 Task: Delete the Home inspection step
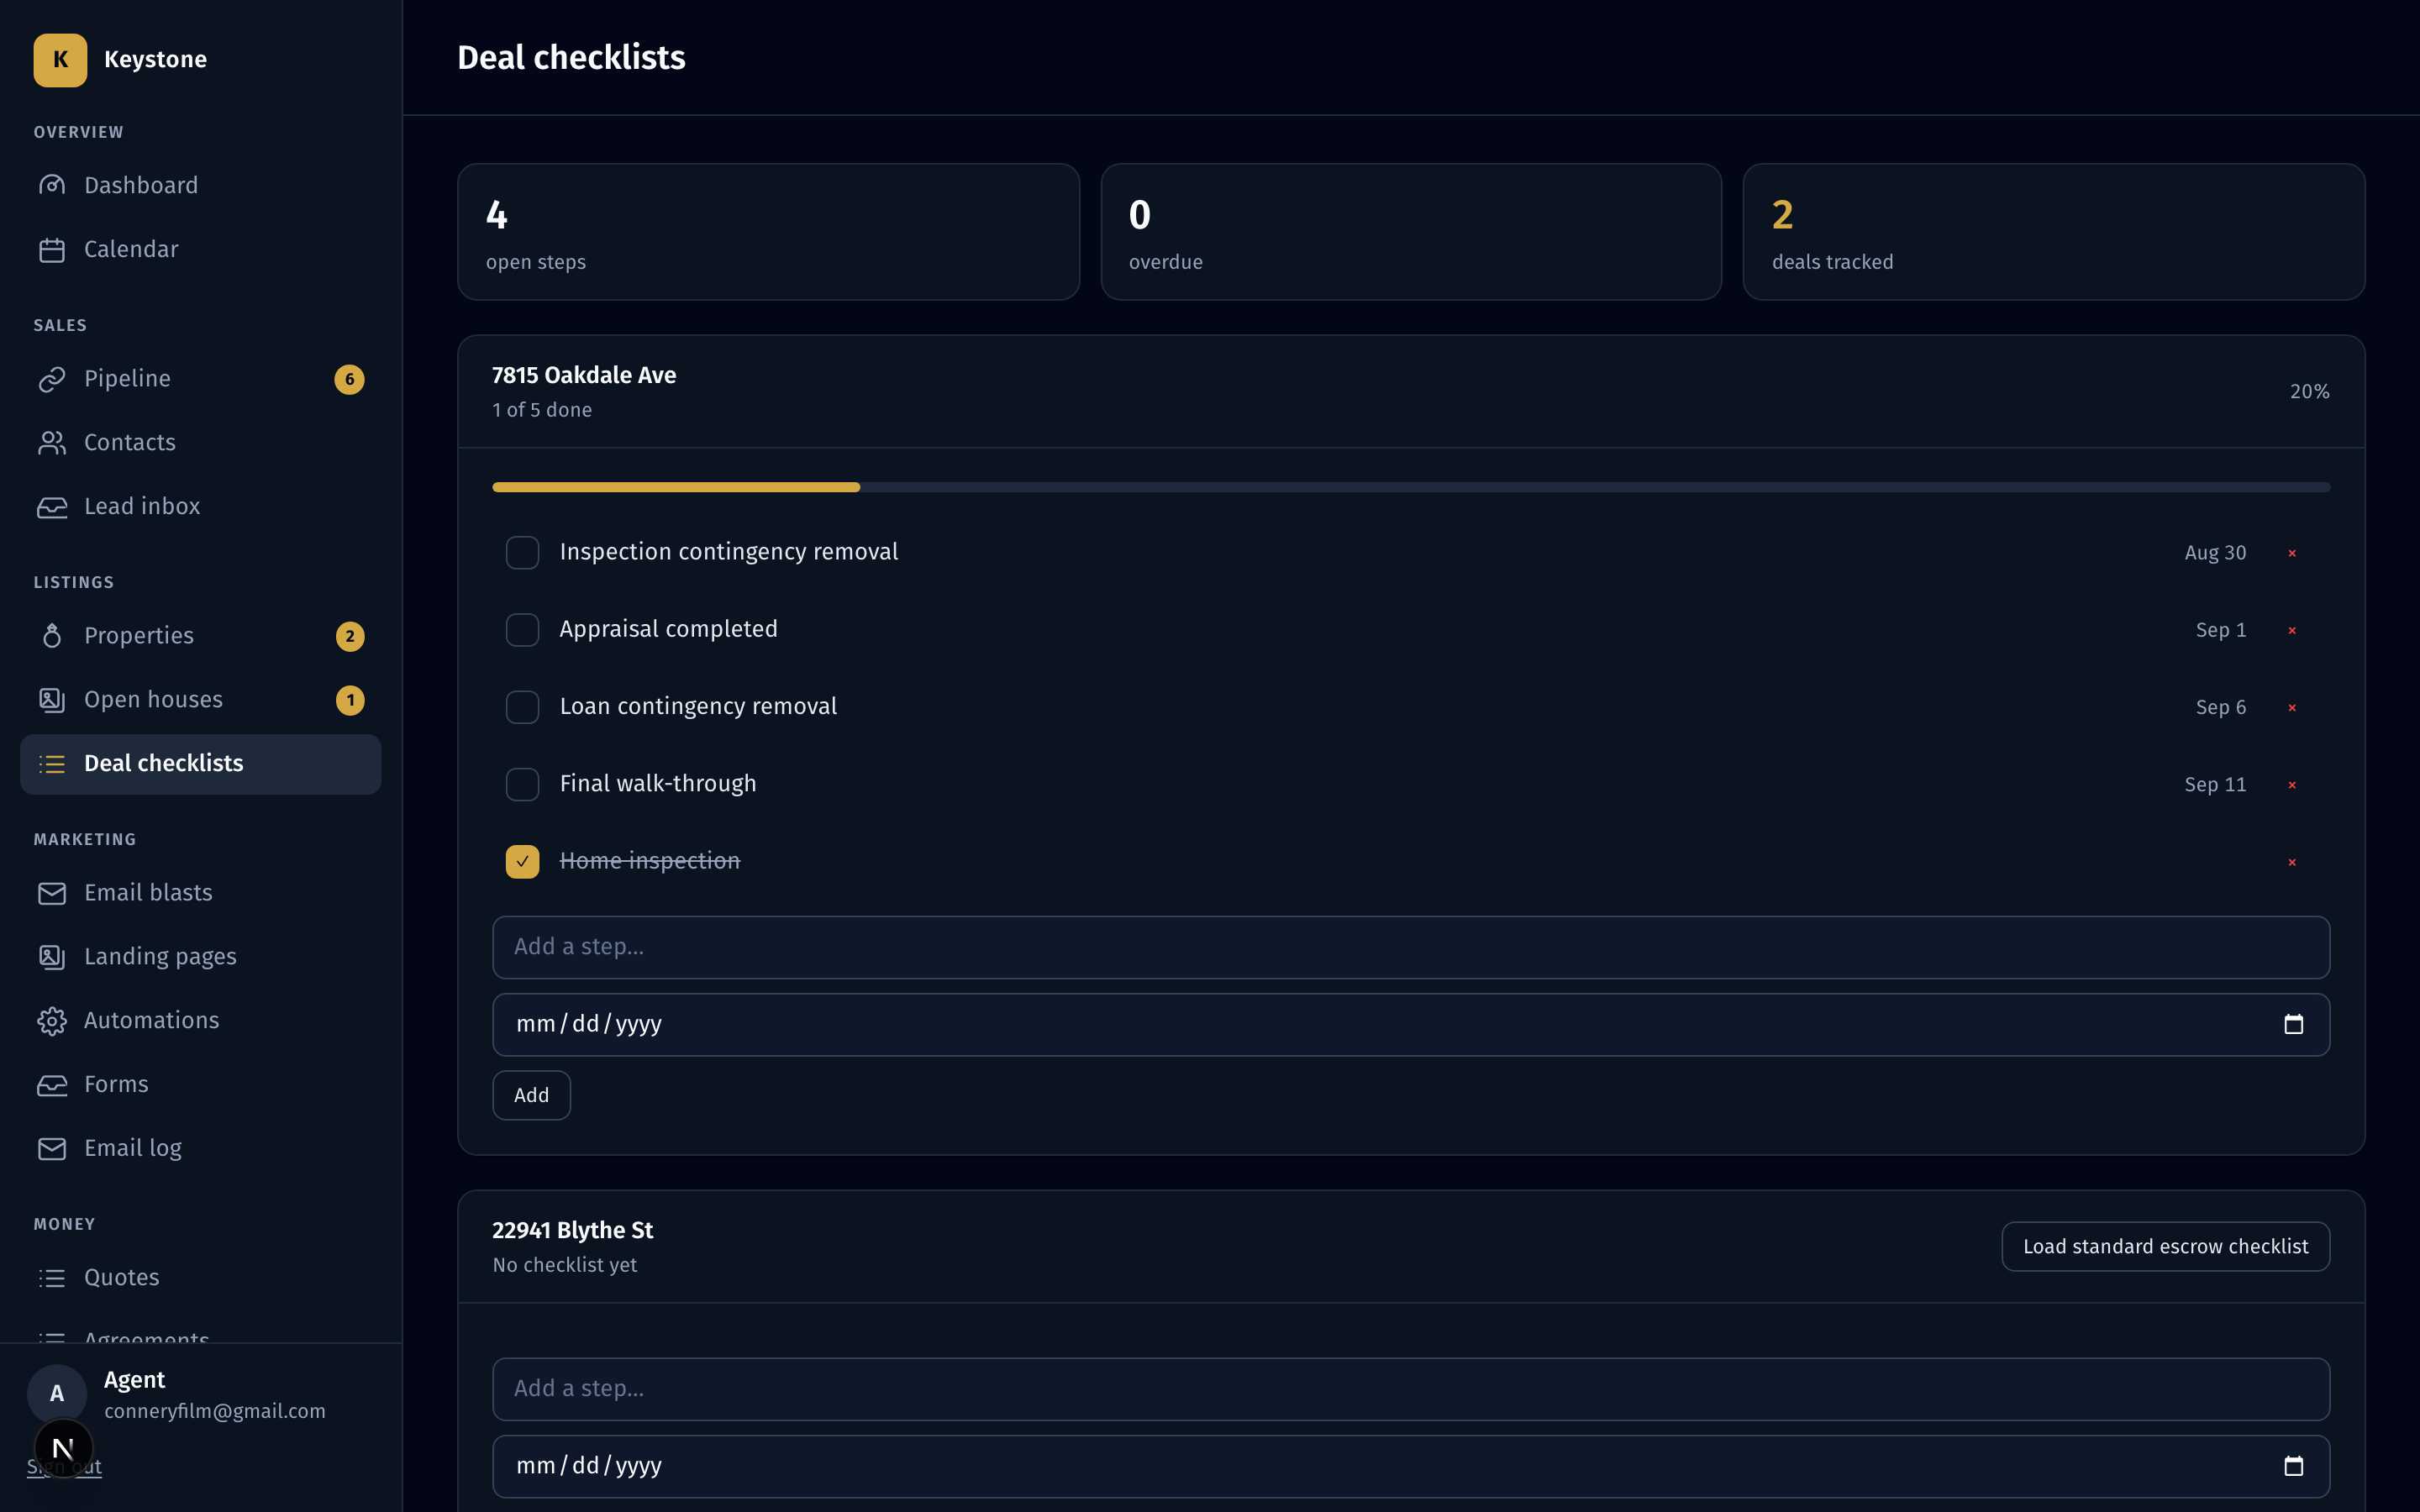point(2292,862)
